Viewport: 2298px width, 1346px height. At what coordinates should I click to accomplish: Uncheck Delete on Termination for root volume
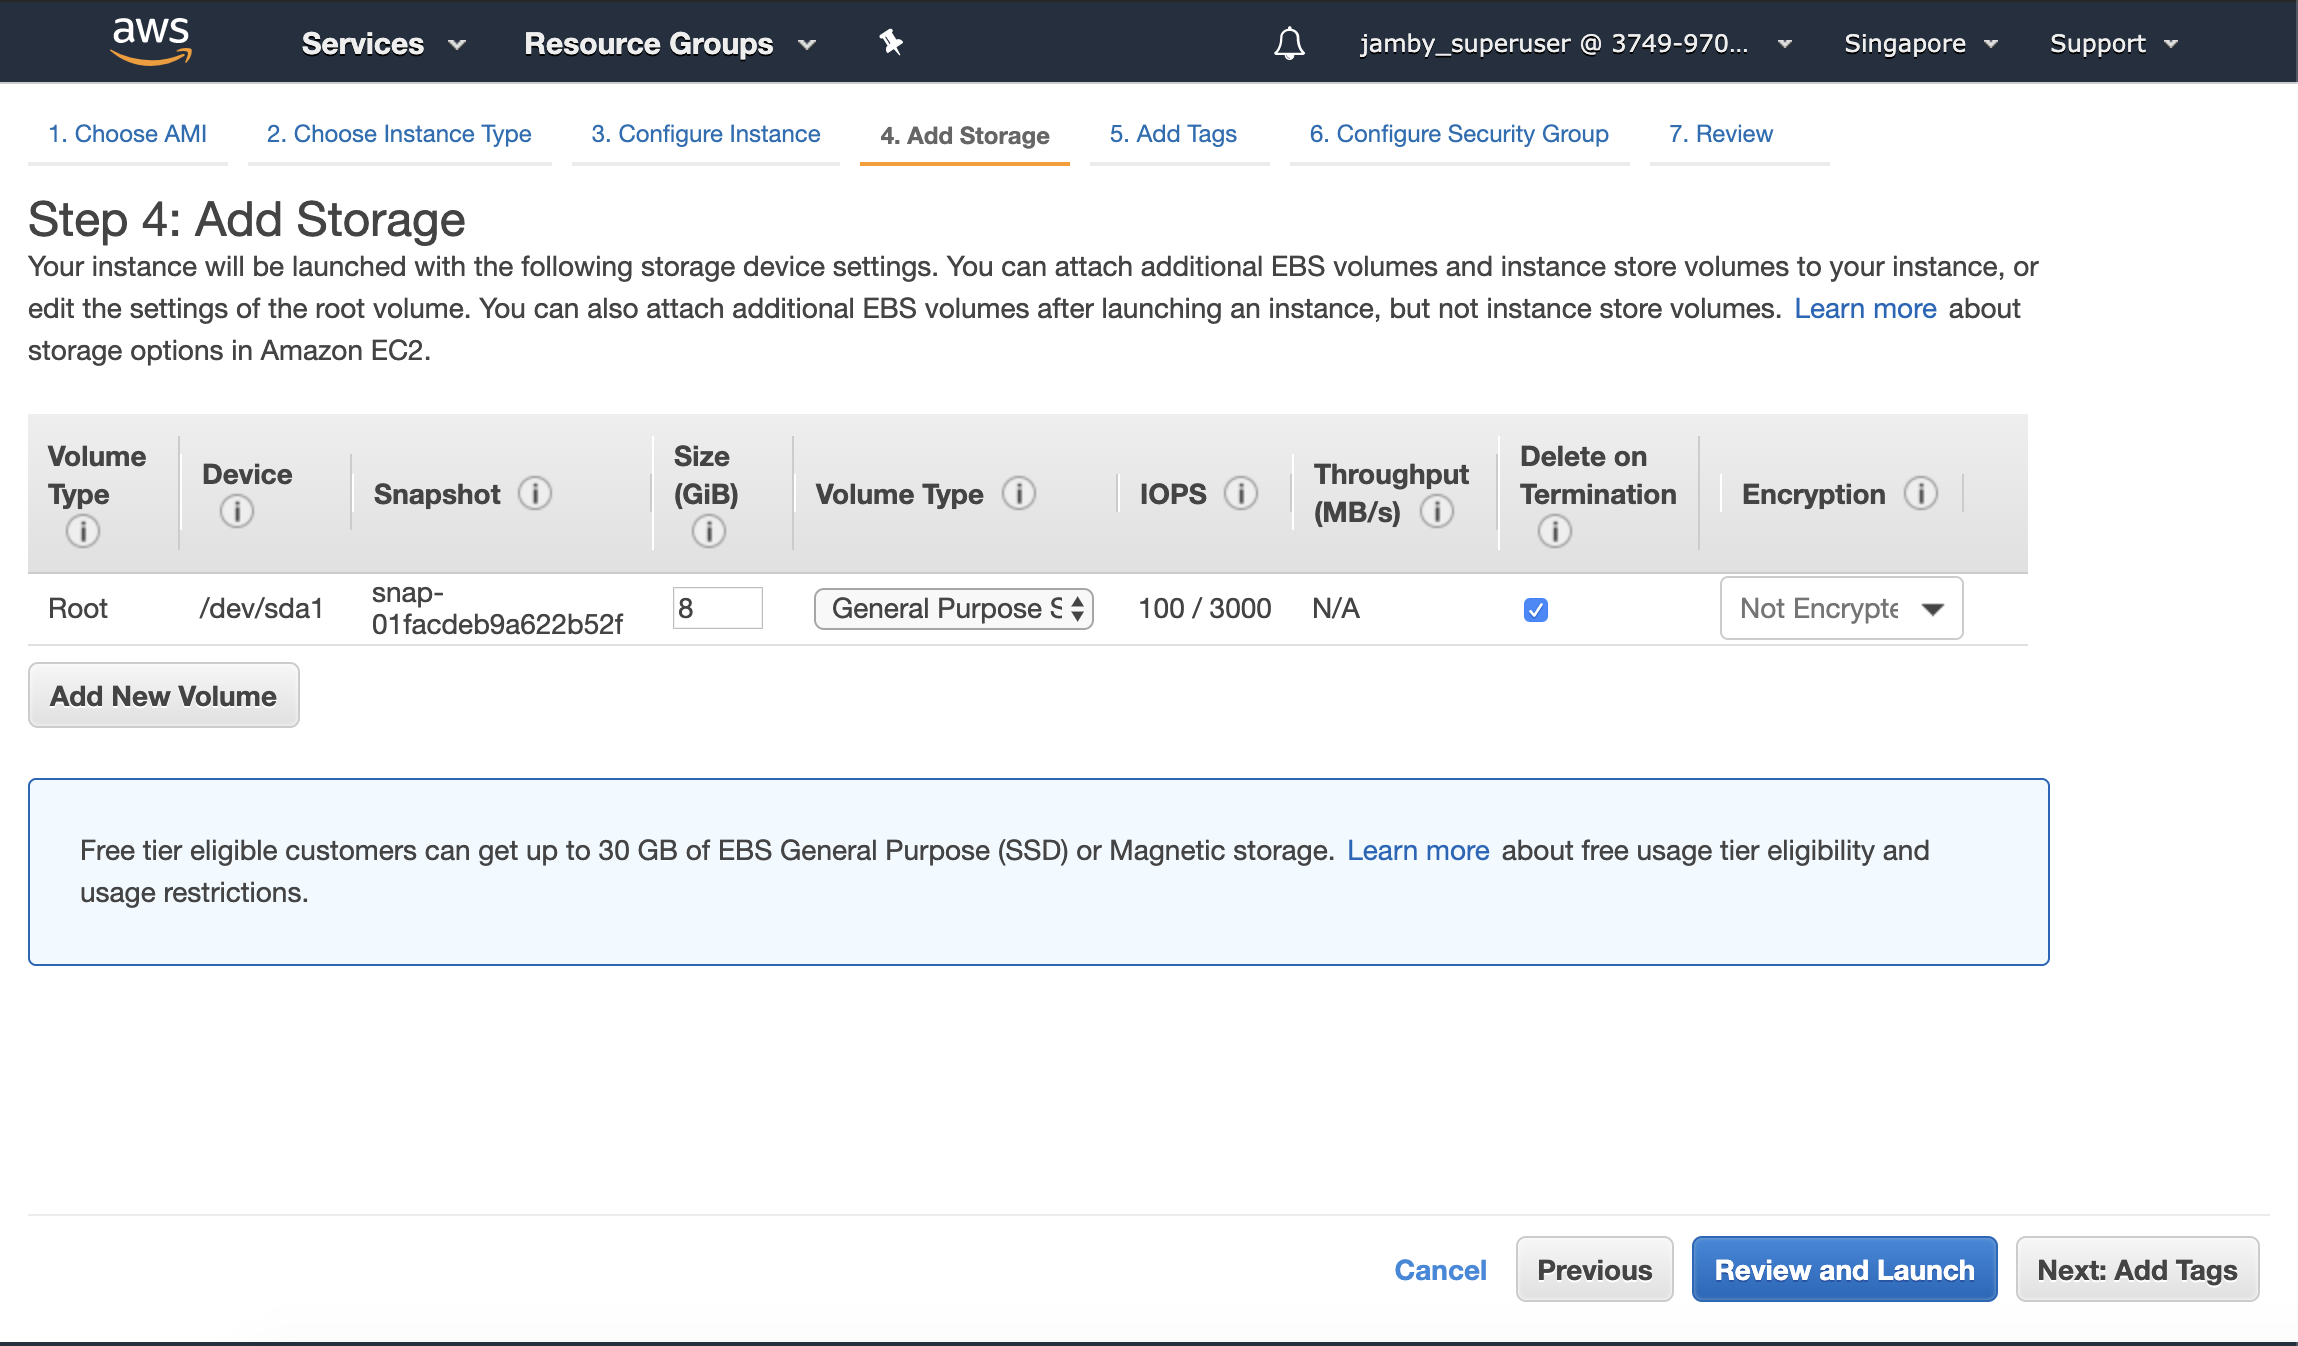click(x=1536, y=610)
